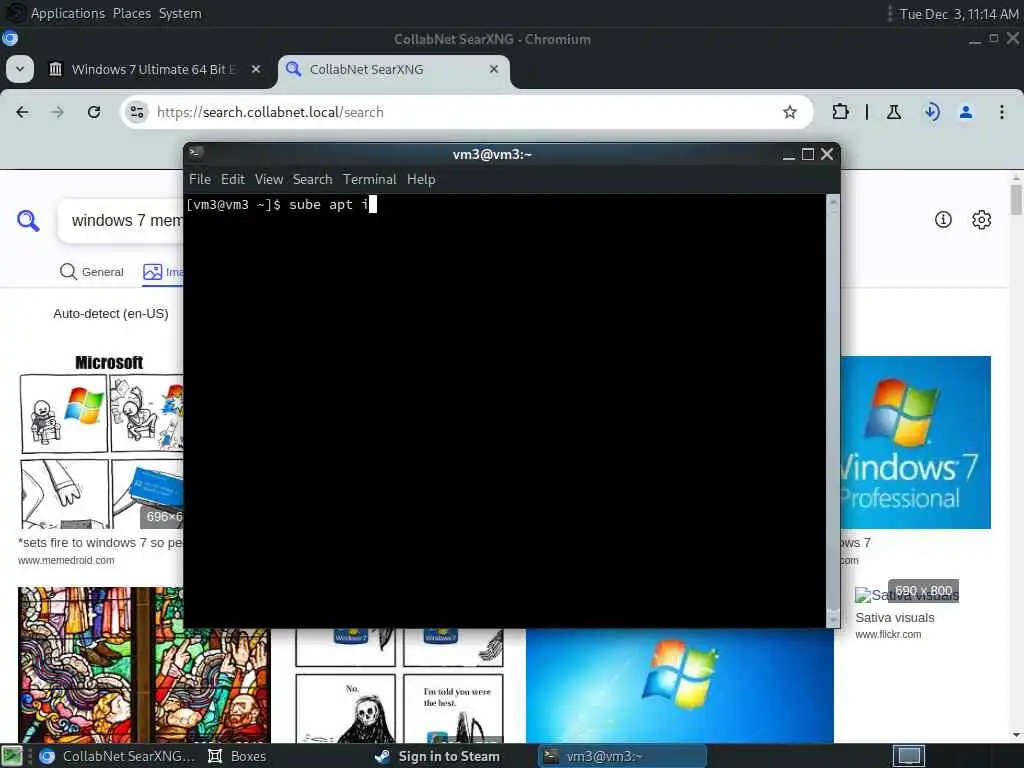Viewport: 1024px width, 768px height.
Task: Close the Windows 7 Ultimate tab
Action: point(256,69)
